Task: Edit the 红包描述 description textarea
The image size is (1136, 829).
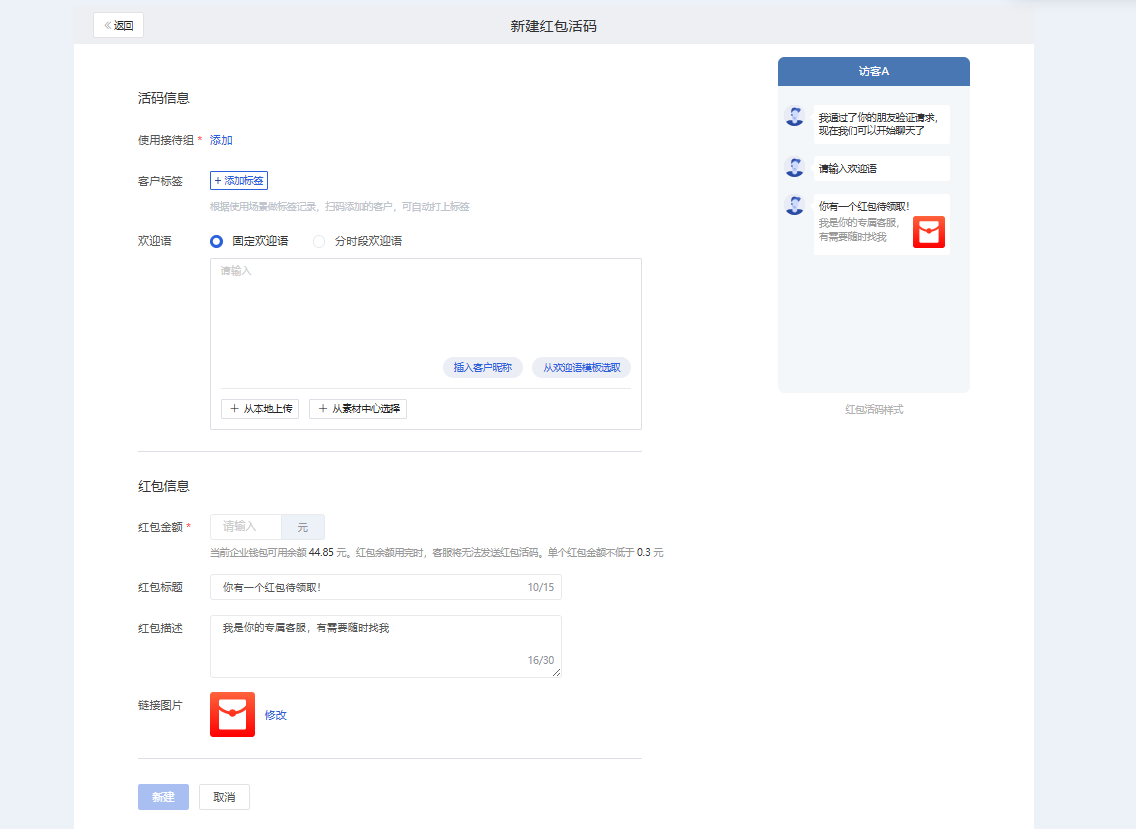Action: tap(385, 646)
